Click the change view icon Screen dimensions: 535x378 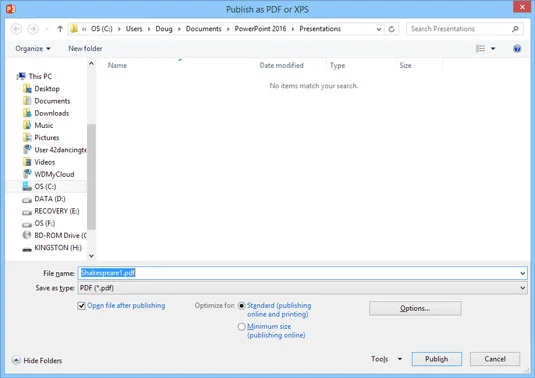click(480, 49)
